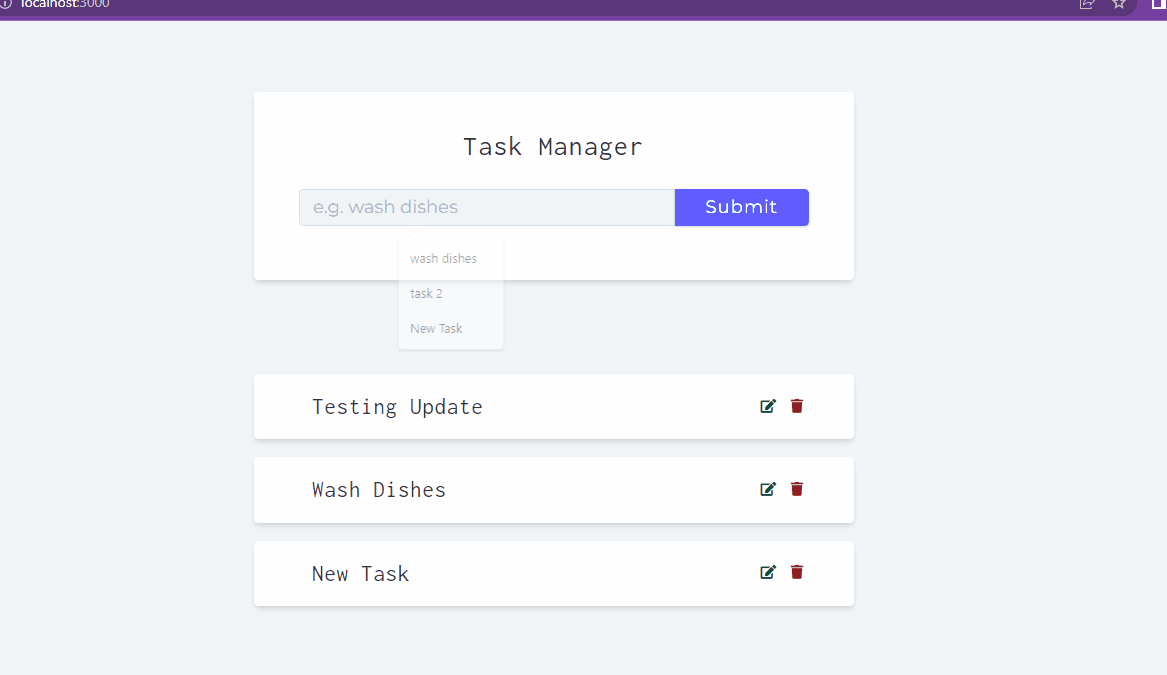Focus the task name input field

click(487, 207)
